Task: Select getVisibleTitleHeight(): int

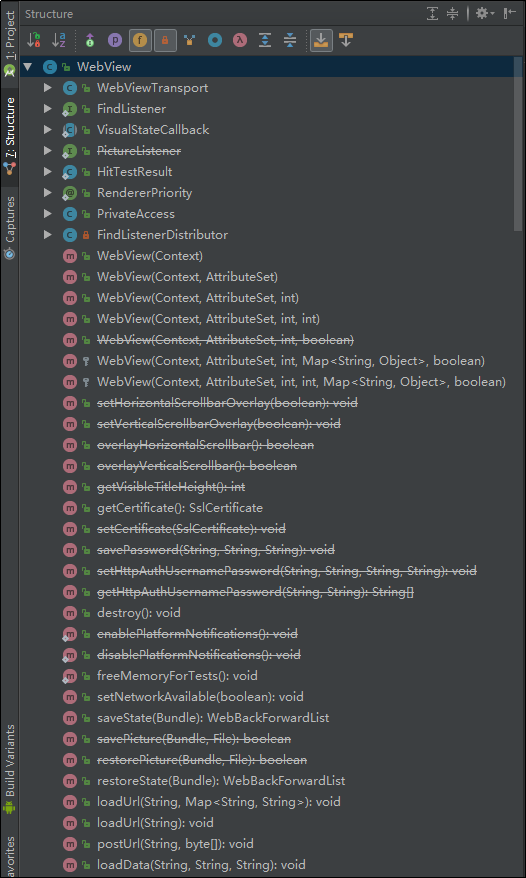Action: click(171, 487)
